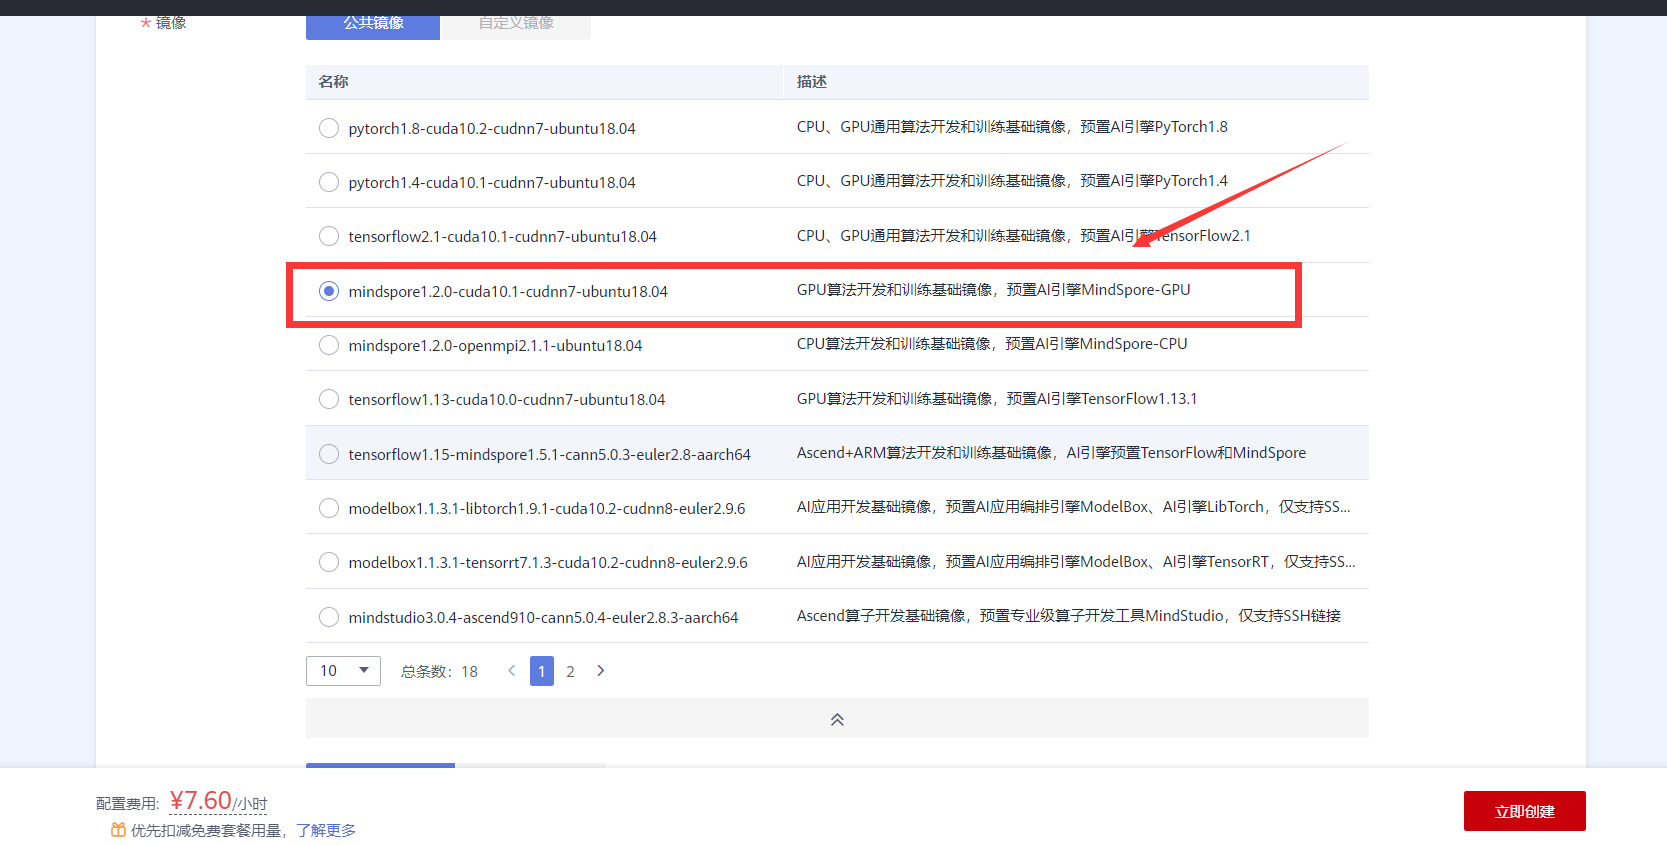Select tensorflow1.13-cuda10.0 radio button
This screenshot has height=845, width=1667.
coord(328,399)
